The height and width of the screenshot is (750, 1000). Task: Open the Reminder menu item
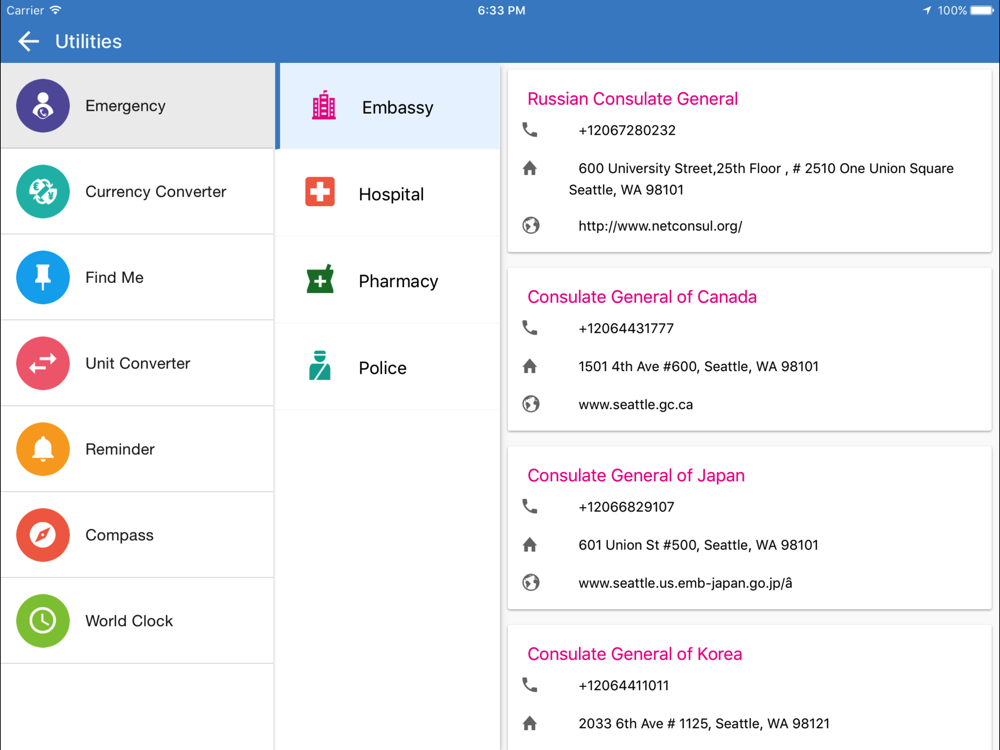pos(138,449)
